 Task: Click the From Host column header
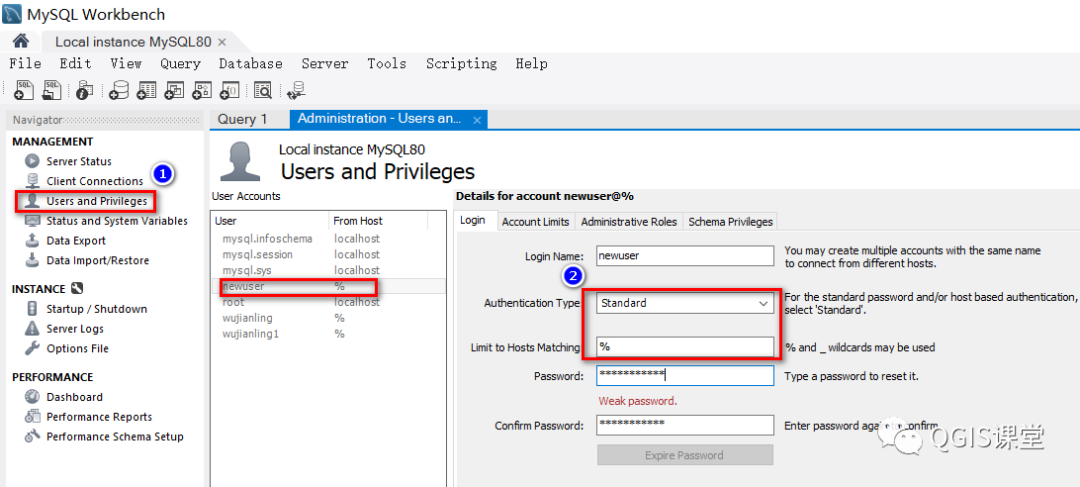point(378,221)
